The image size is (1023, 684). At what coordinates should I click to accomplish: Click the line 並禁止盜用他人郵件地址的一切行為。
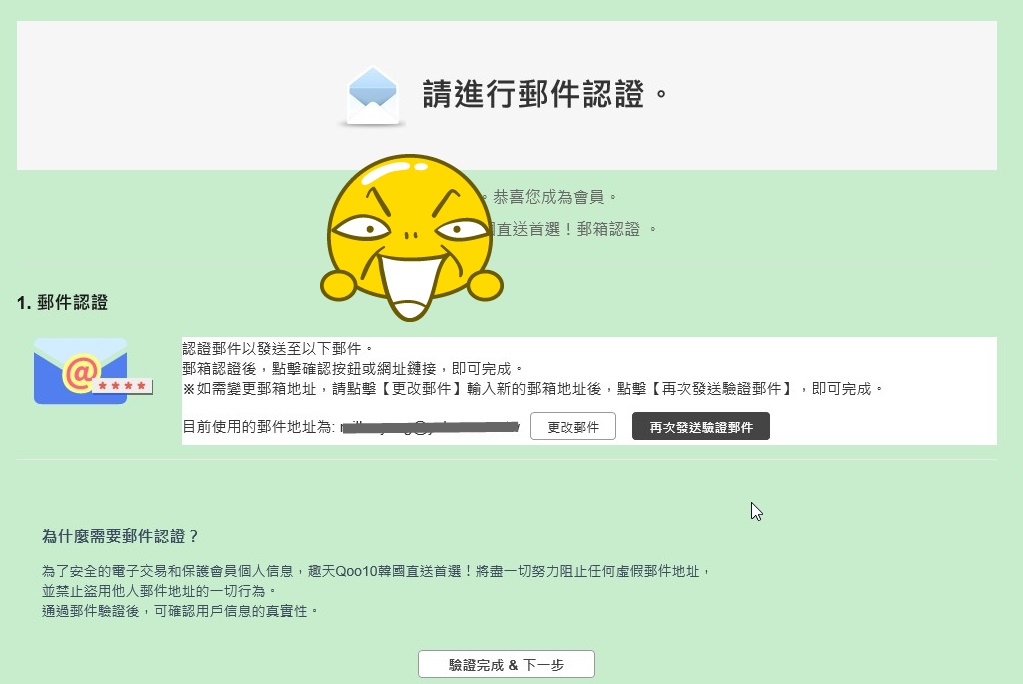coord(159,591)
